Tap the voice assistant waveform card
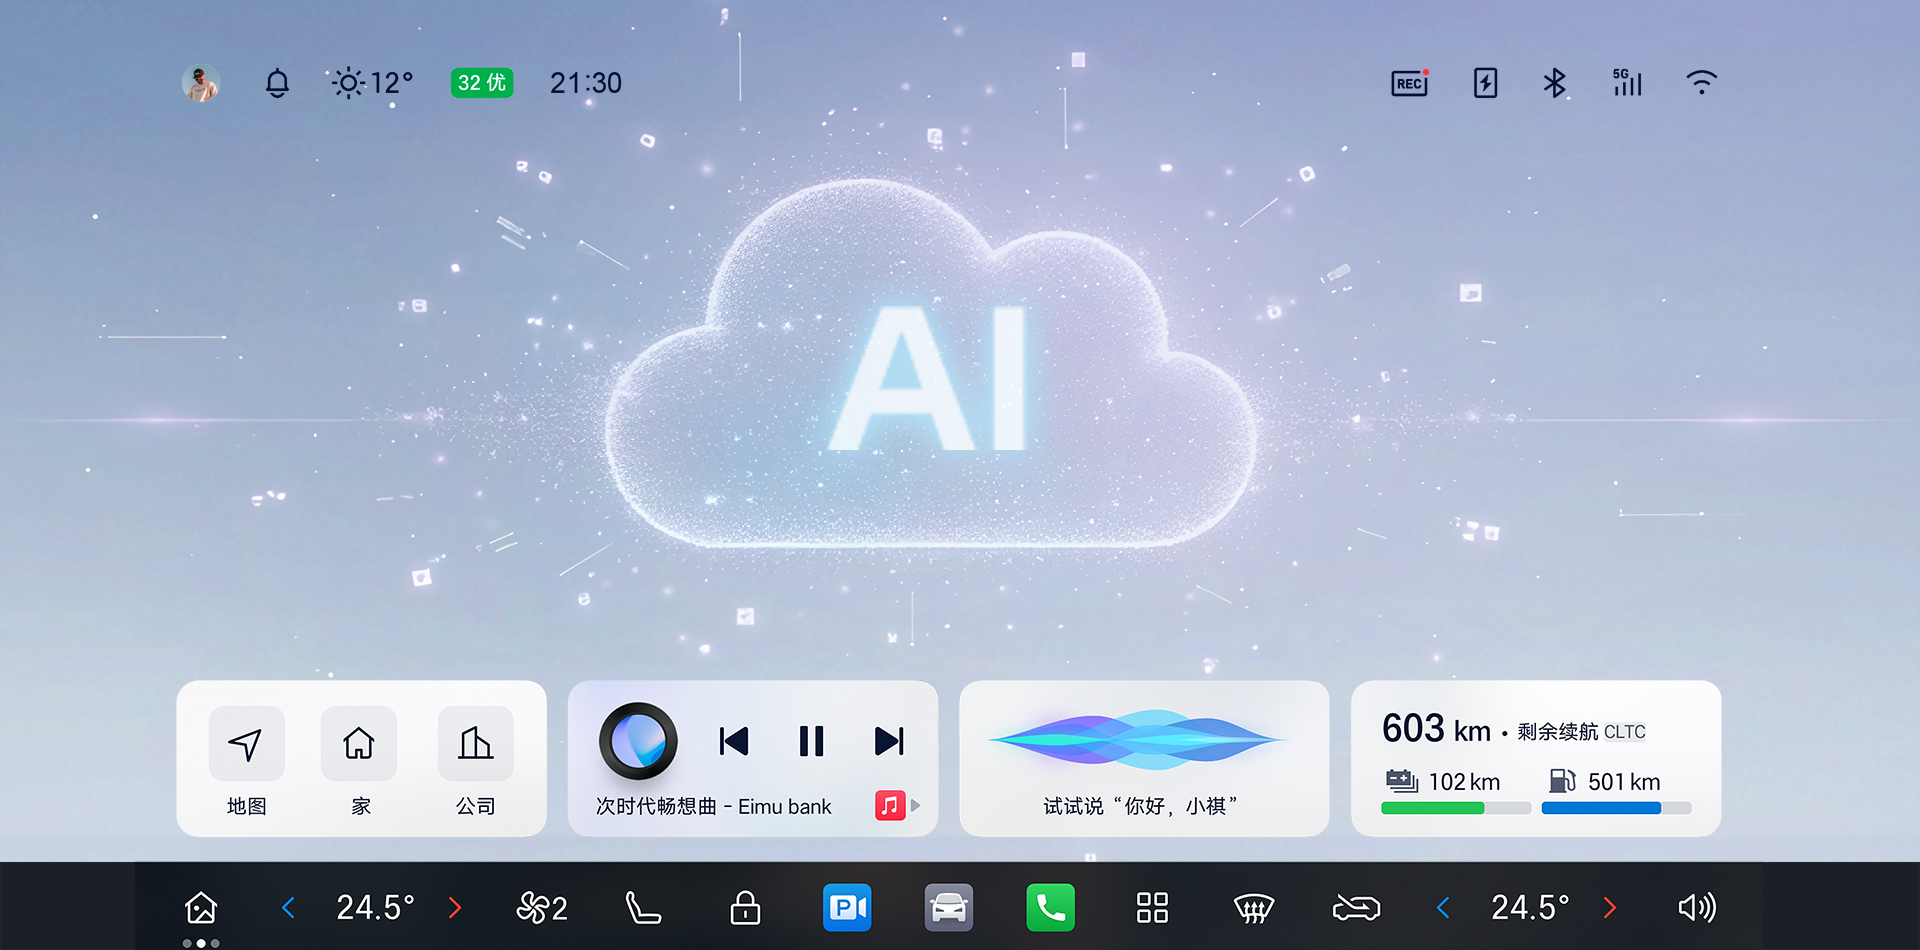This screenshot has height=950, width=1920. 1143,758
